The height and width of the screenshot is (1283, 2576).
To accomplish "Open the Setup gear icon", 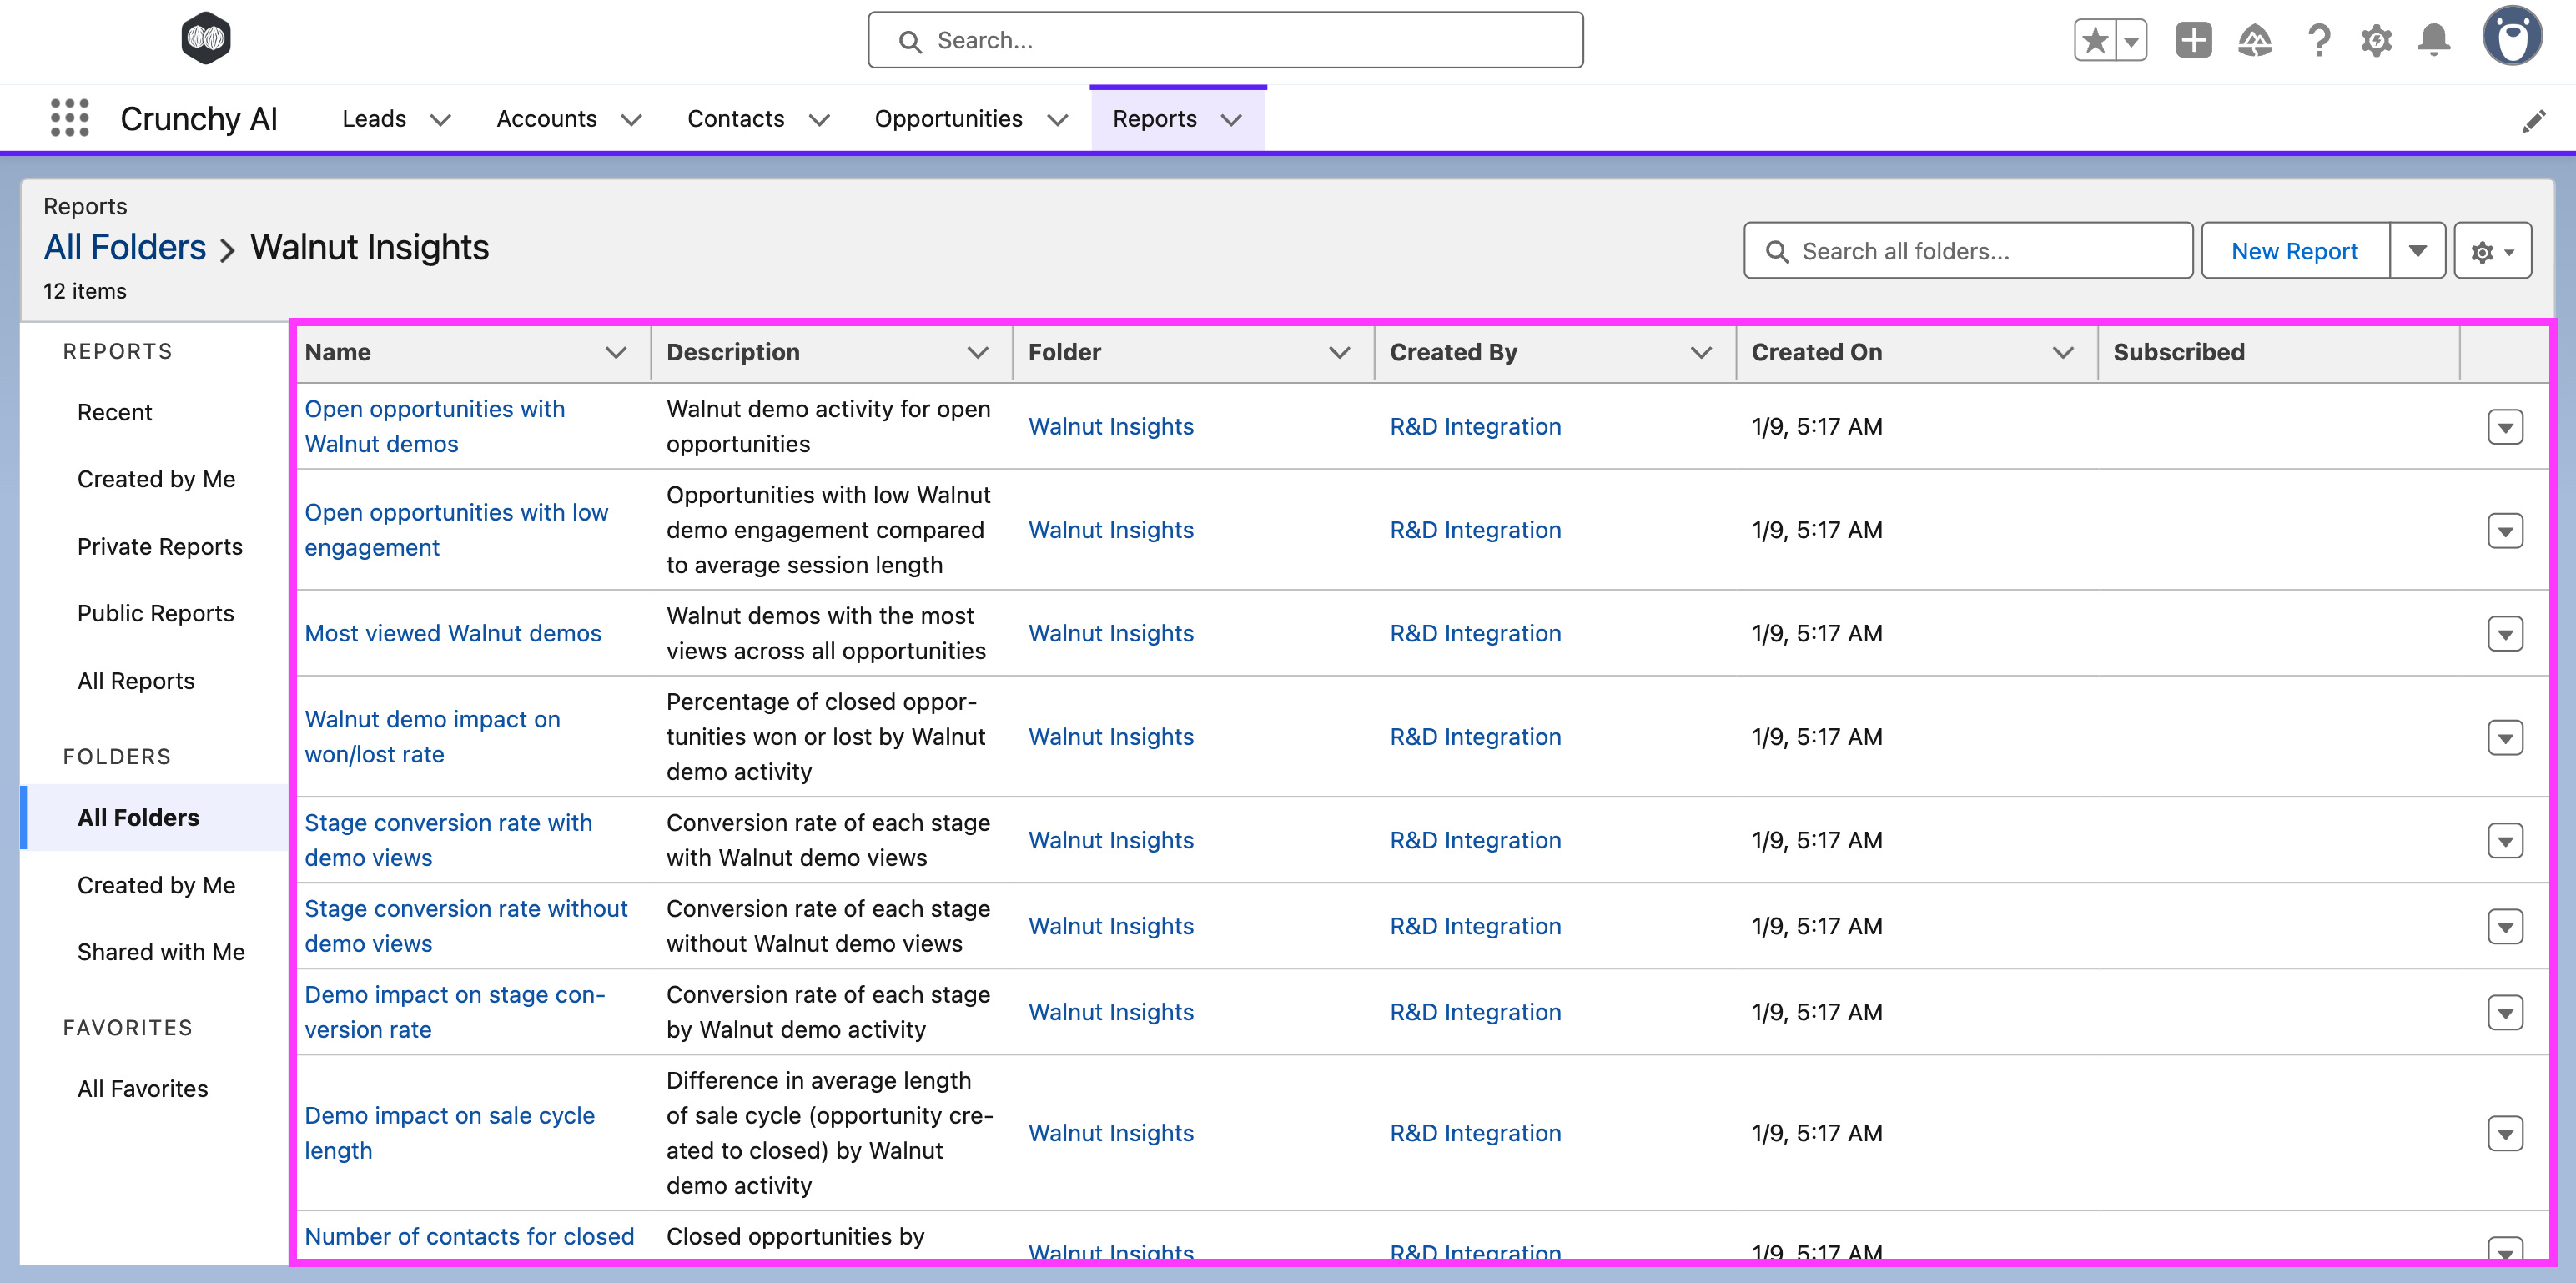I will 2377,40.
